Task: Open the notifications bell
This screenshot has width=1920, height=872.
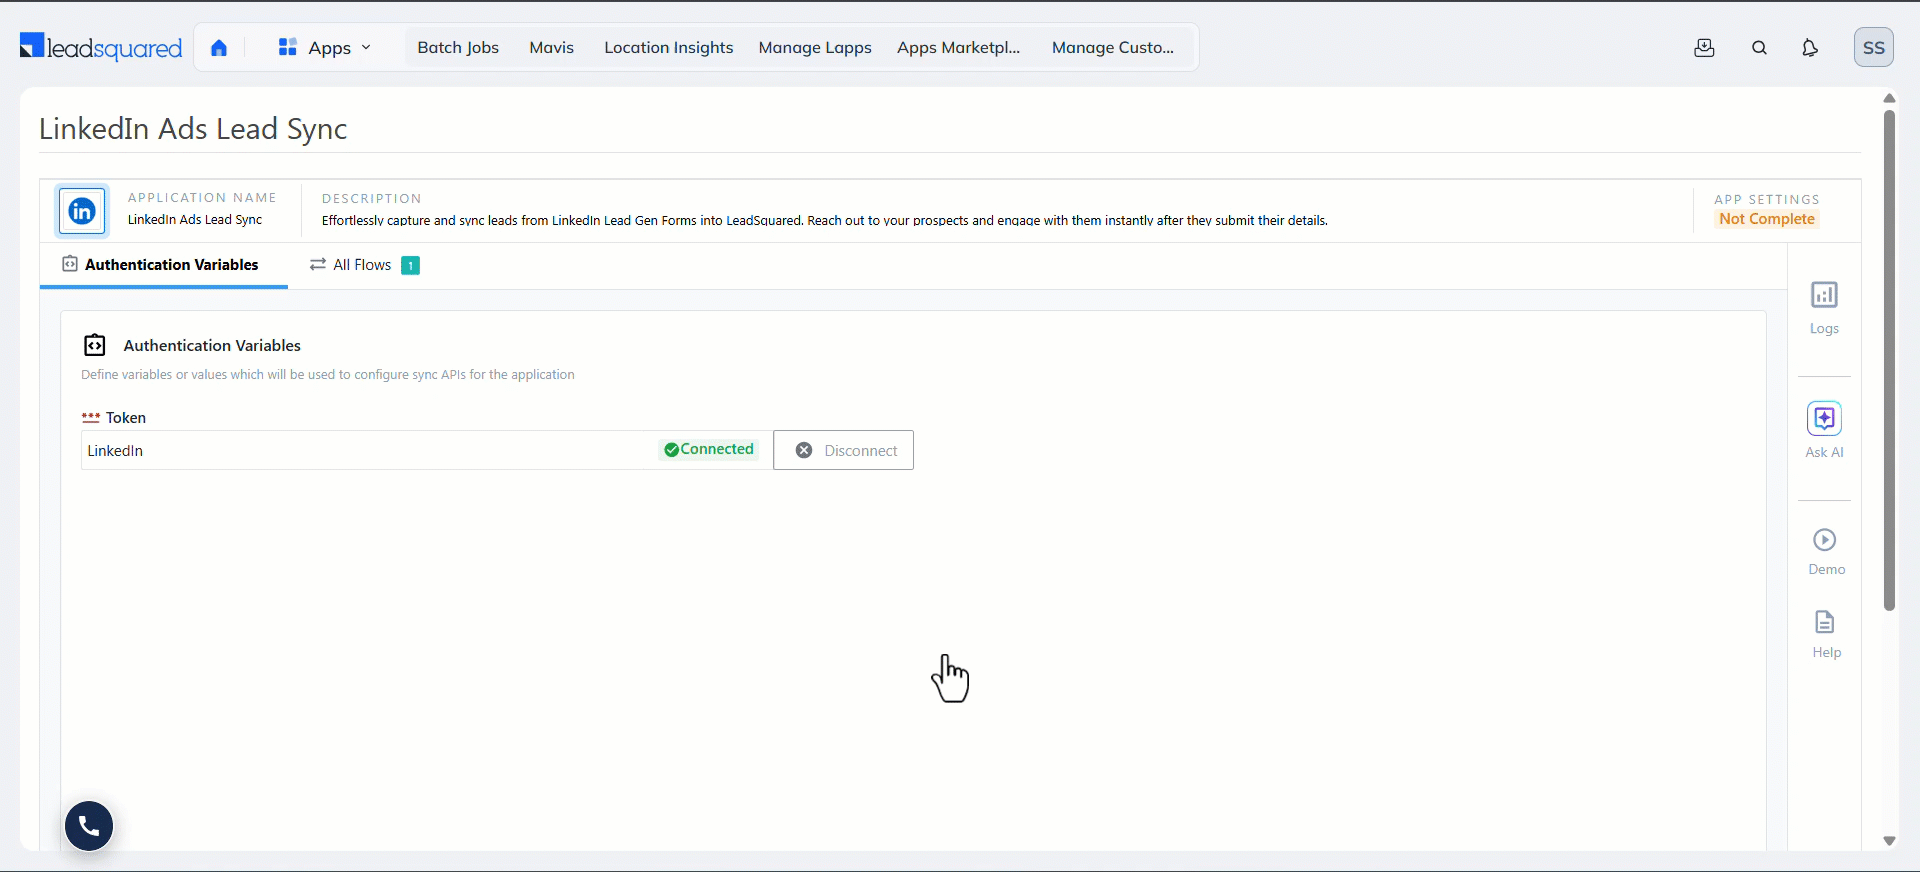Action: coord(1810,48)
